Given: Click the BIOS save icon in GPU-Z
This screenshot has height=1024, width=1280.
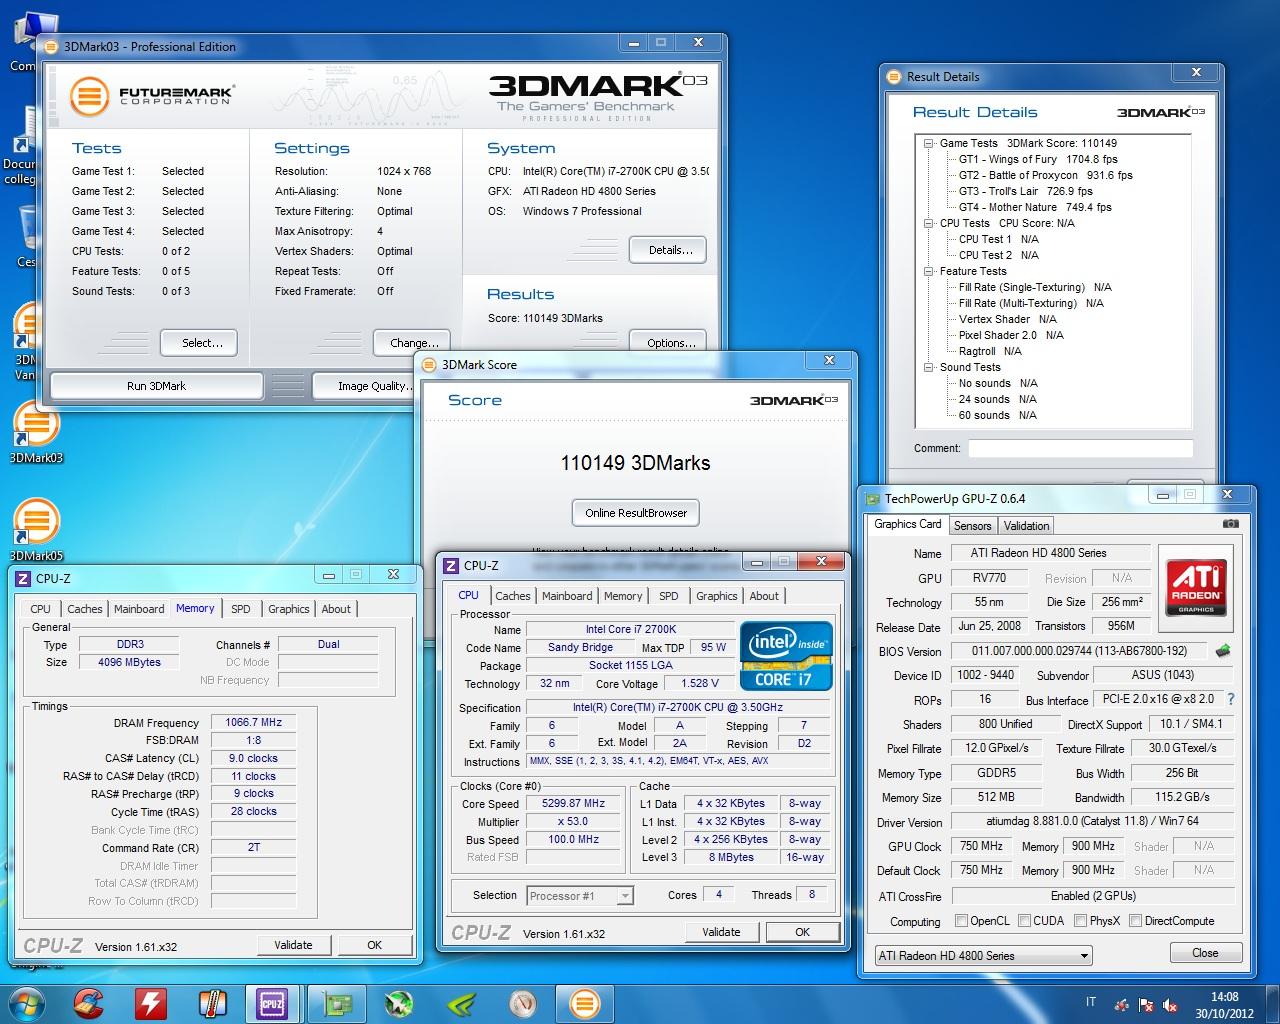Looking at the screenshot, I should click(x=1222, y=651).
